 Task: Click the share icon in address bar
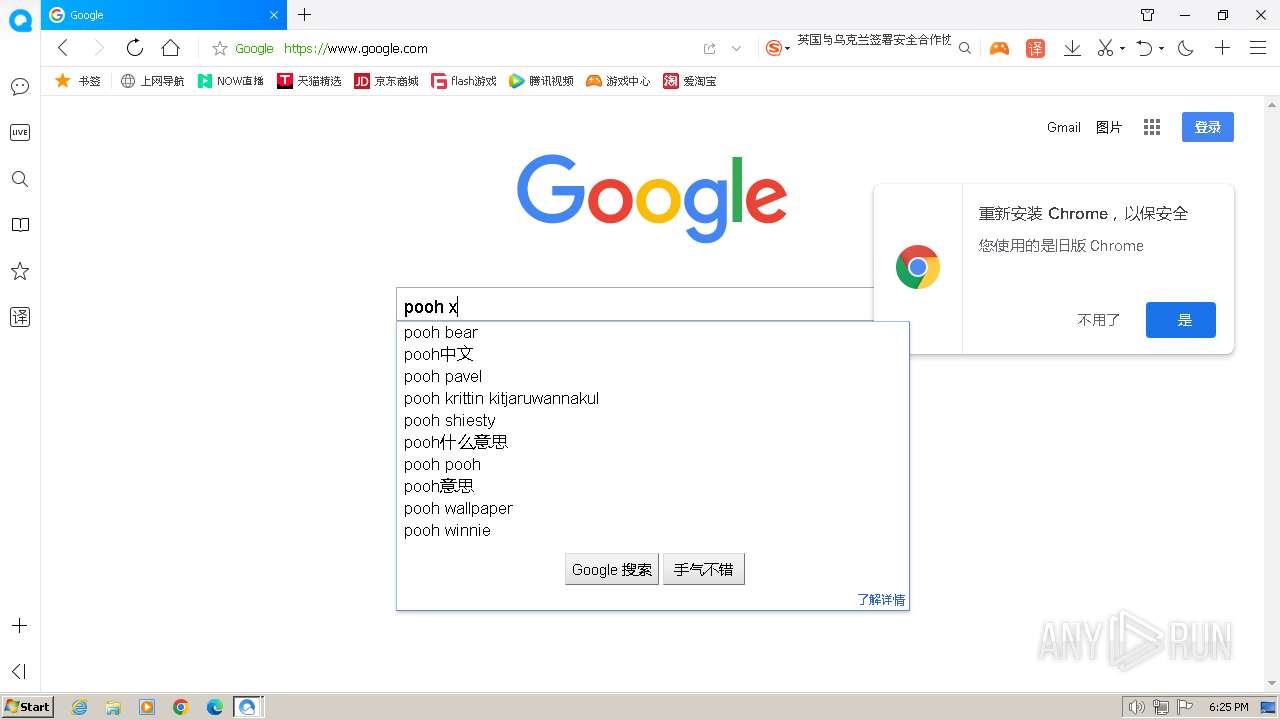click(710, 48)
